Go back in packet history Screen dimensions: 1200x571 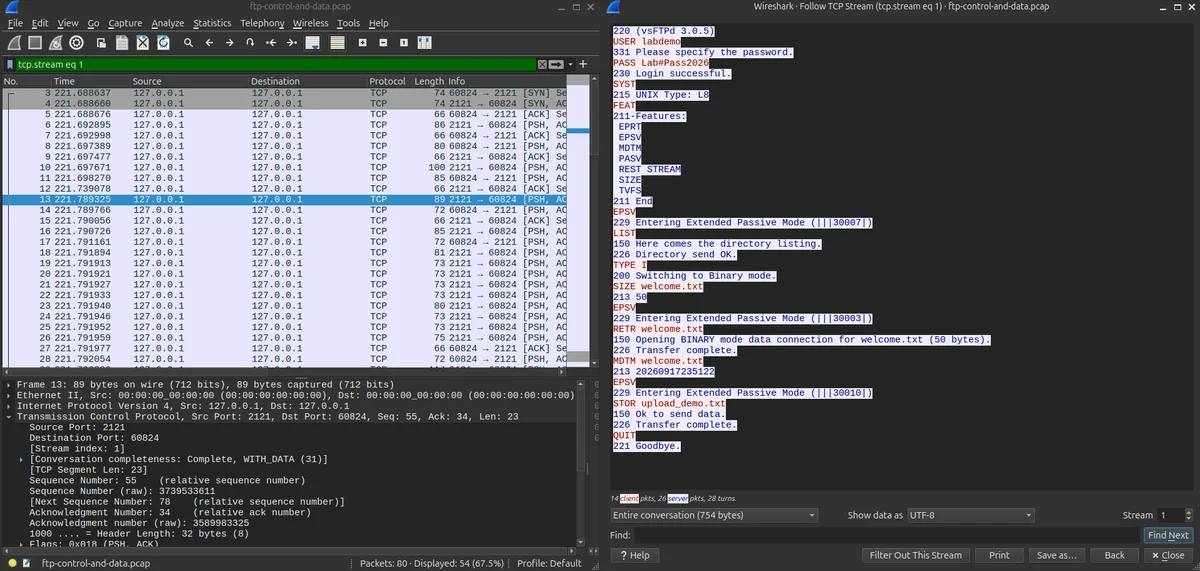pos(209,43)
